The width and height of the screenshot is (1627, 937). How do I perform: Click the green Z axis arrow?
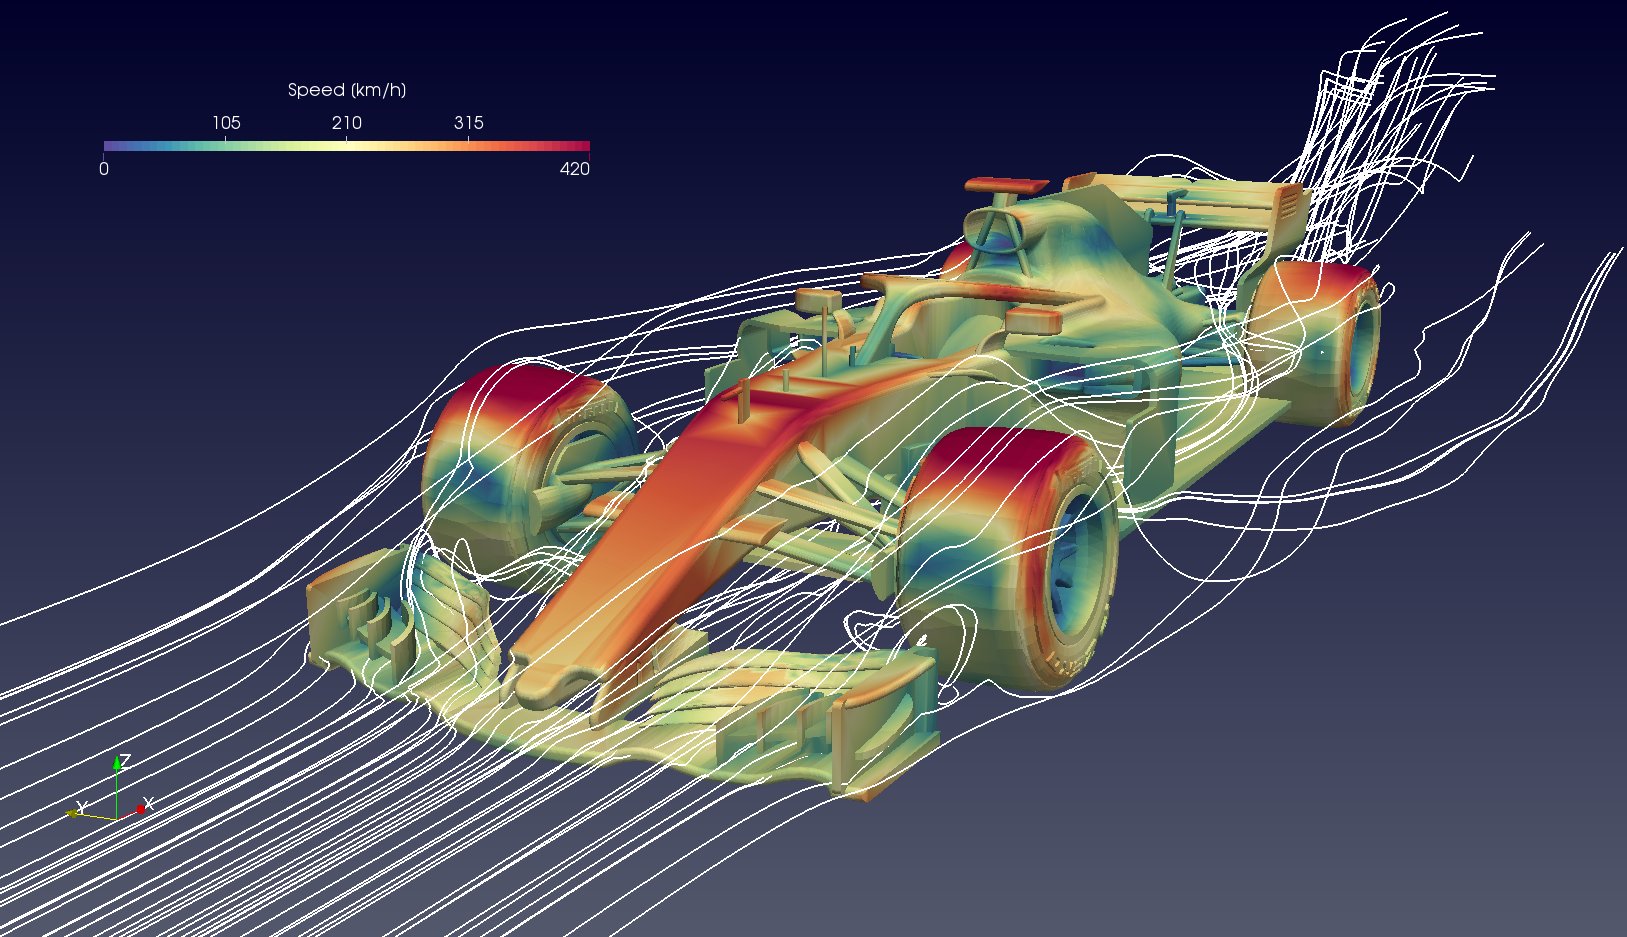coord(117,785)
